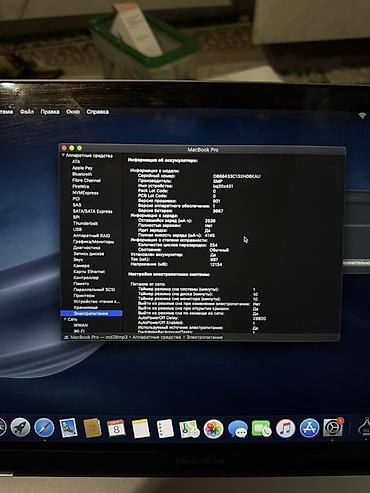Select ATA in the hardware list

click(x=76, y=162)
